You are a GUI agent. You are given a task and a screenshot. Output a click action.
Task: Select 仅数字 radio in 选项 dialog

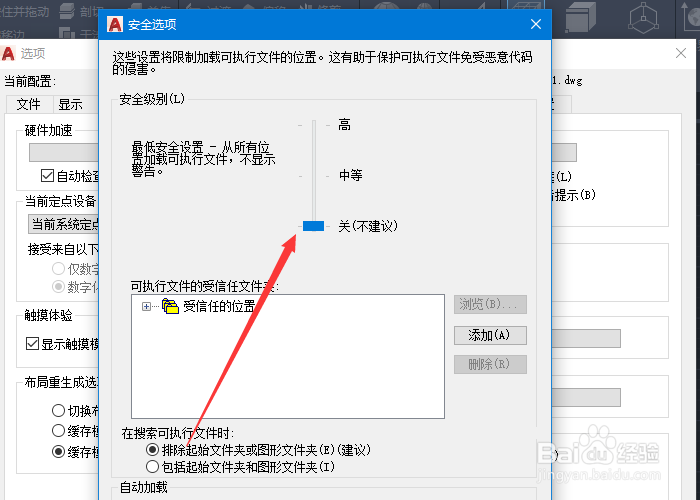tap(58, 269)
